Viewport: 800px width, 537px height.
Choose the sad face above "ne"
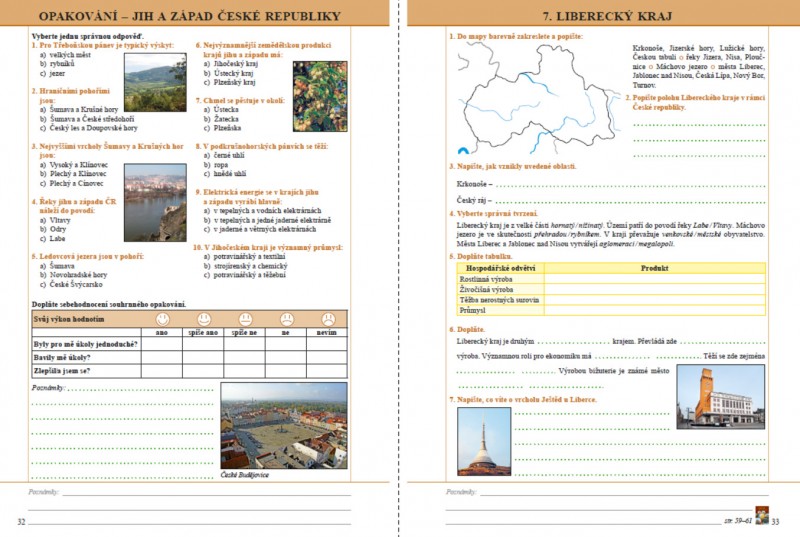[286, 317]
